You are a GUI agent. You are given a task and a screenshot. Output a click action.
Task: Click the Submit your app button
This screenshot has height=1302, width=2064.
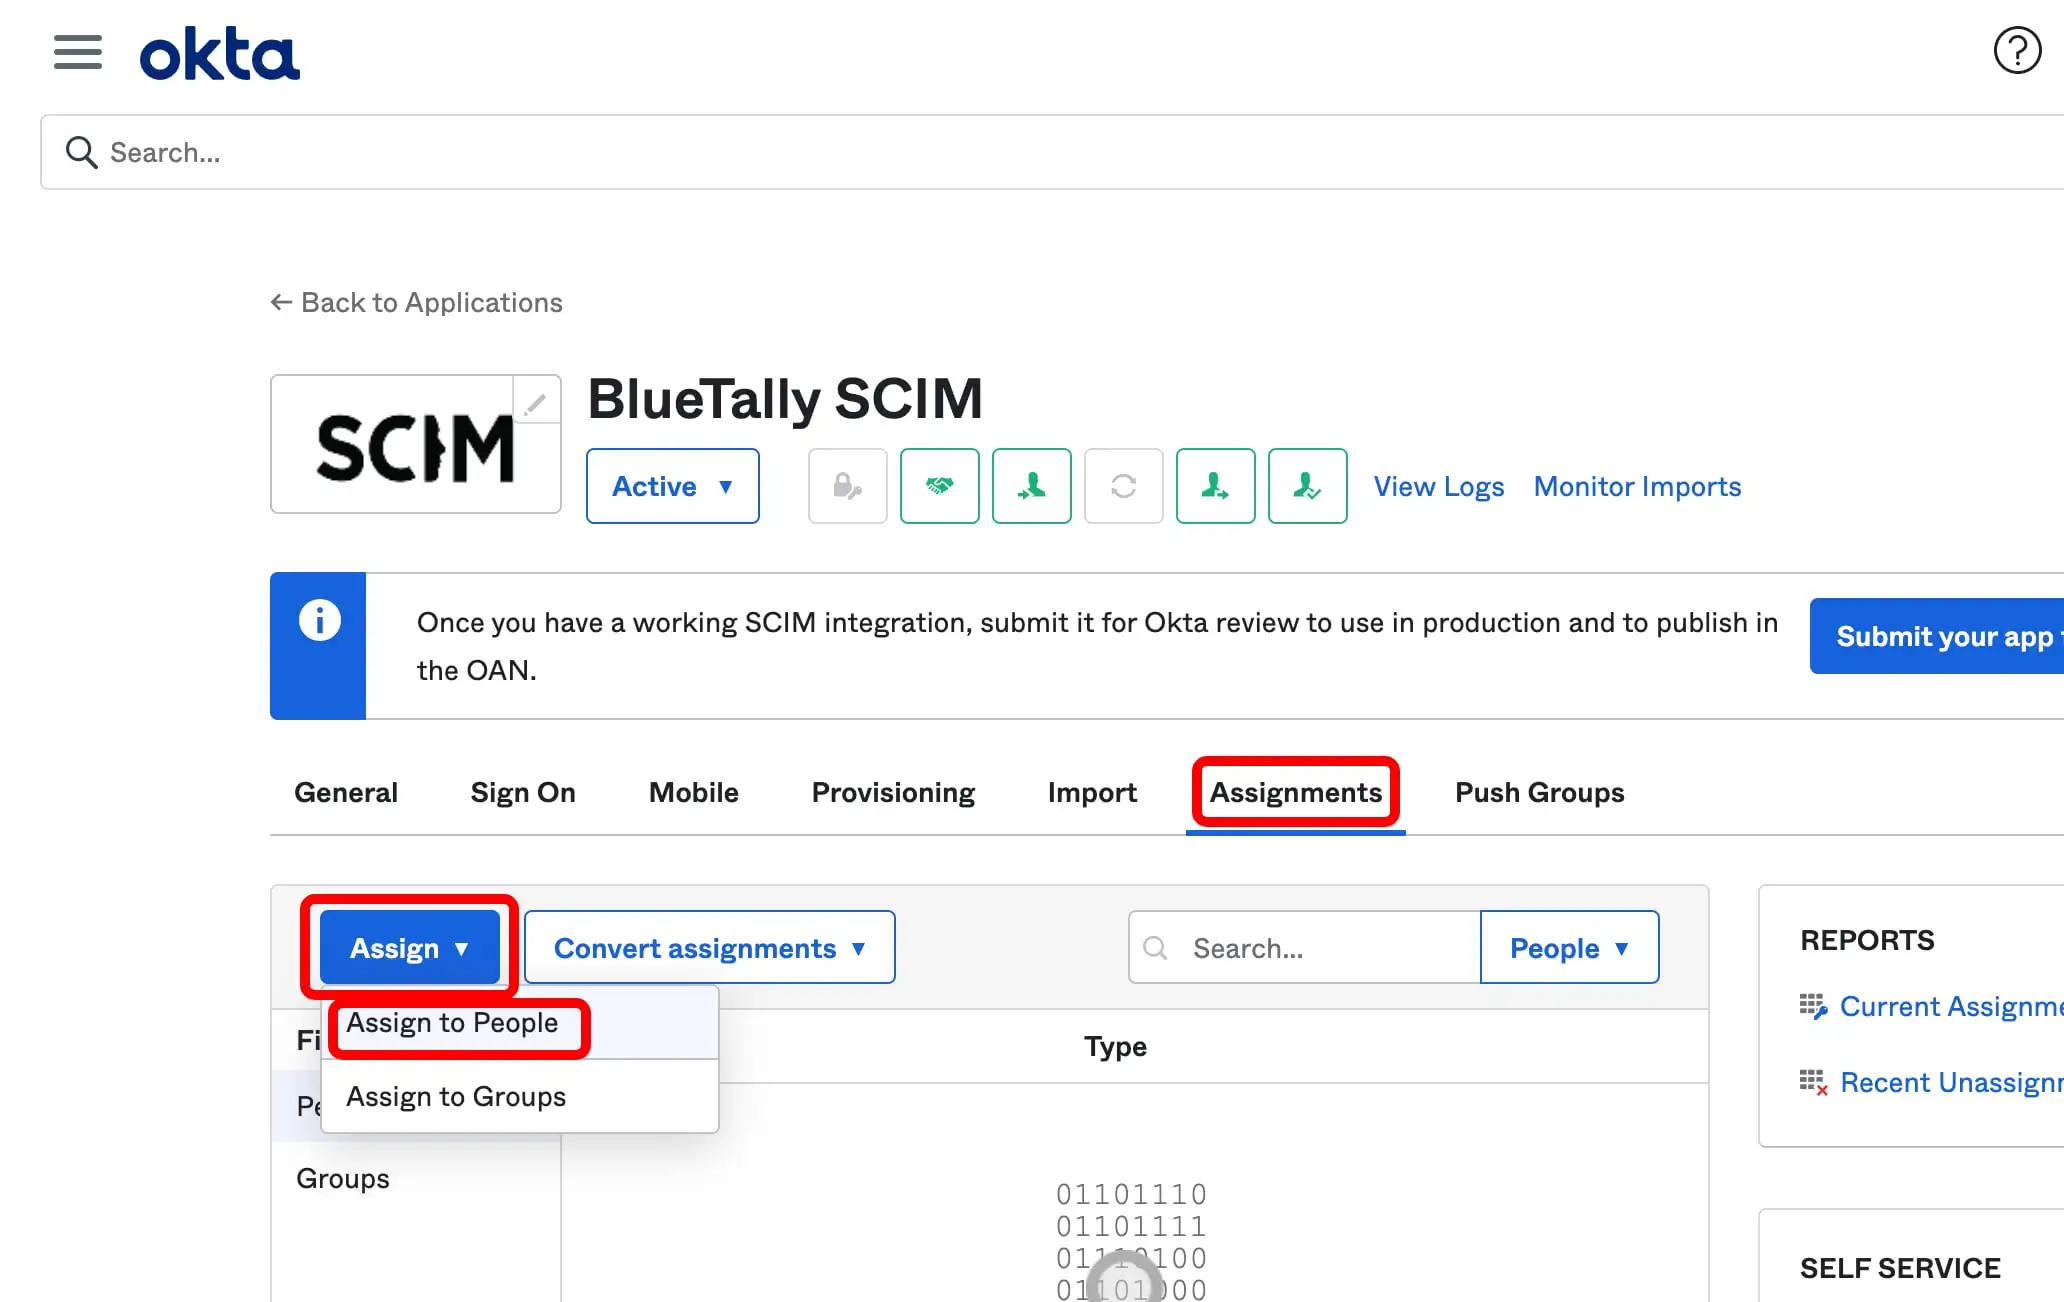(x=1937, y=636)
